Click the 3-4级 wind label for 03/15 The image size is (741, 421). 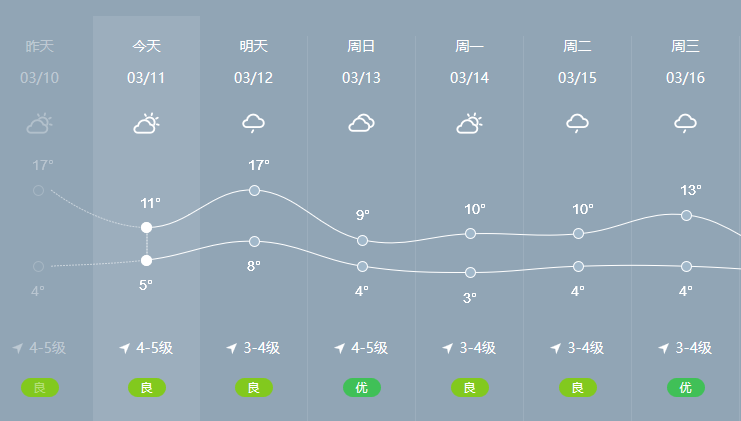pyautogui.click(x=586, y=348)
